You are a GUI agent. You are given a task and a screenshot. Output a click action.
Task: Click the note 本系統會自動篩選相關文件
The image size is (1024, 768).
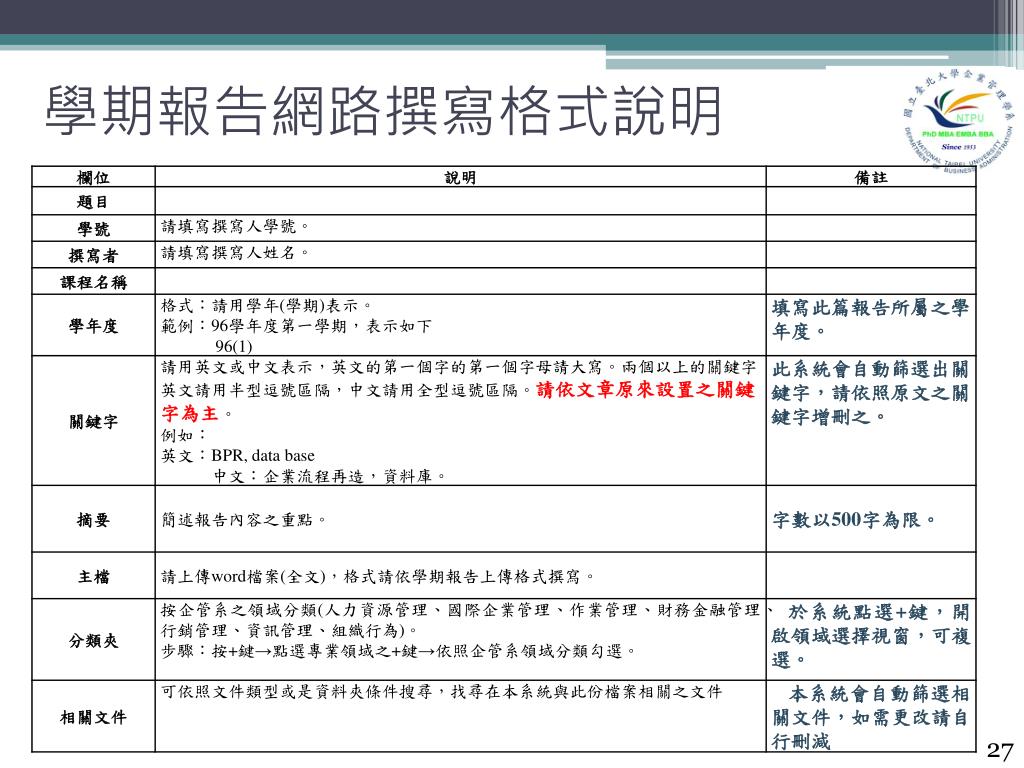click(870, 717)
